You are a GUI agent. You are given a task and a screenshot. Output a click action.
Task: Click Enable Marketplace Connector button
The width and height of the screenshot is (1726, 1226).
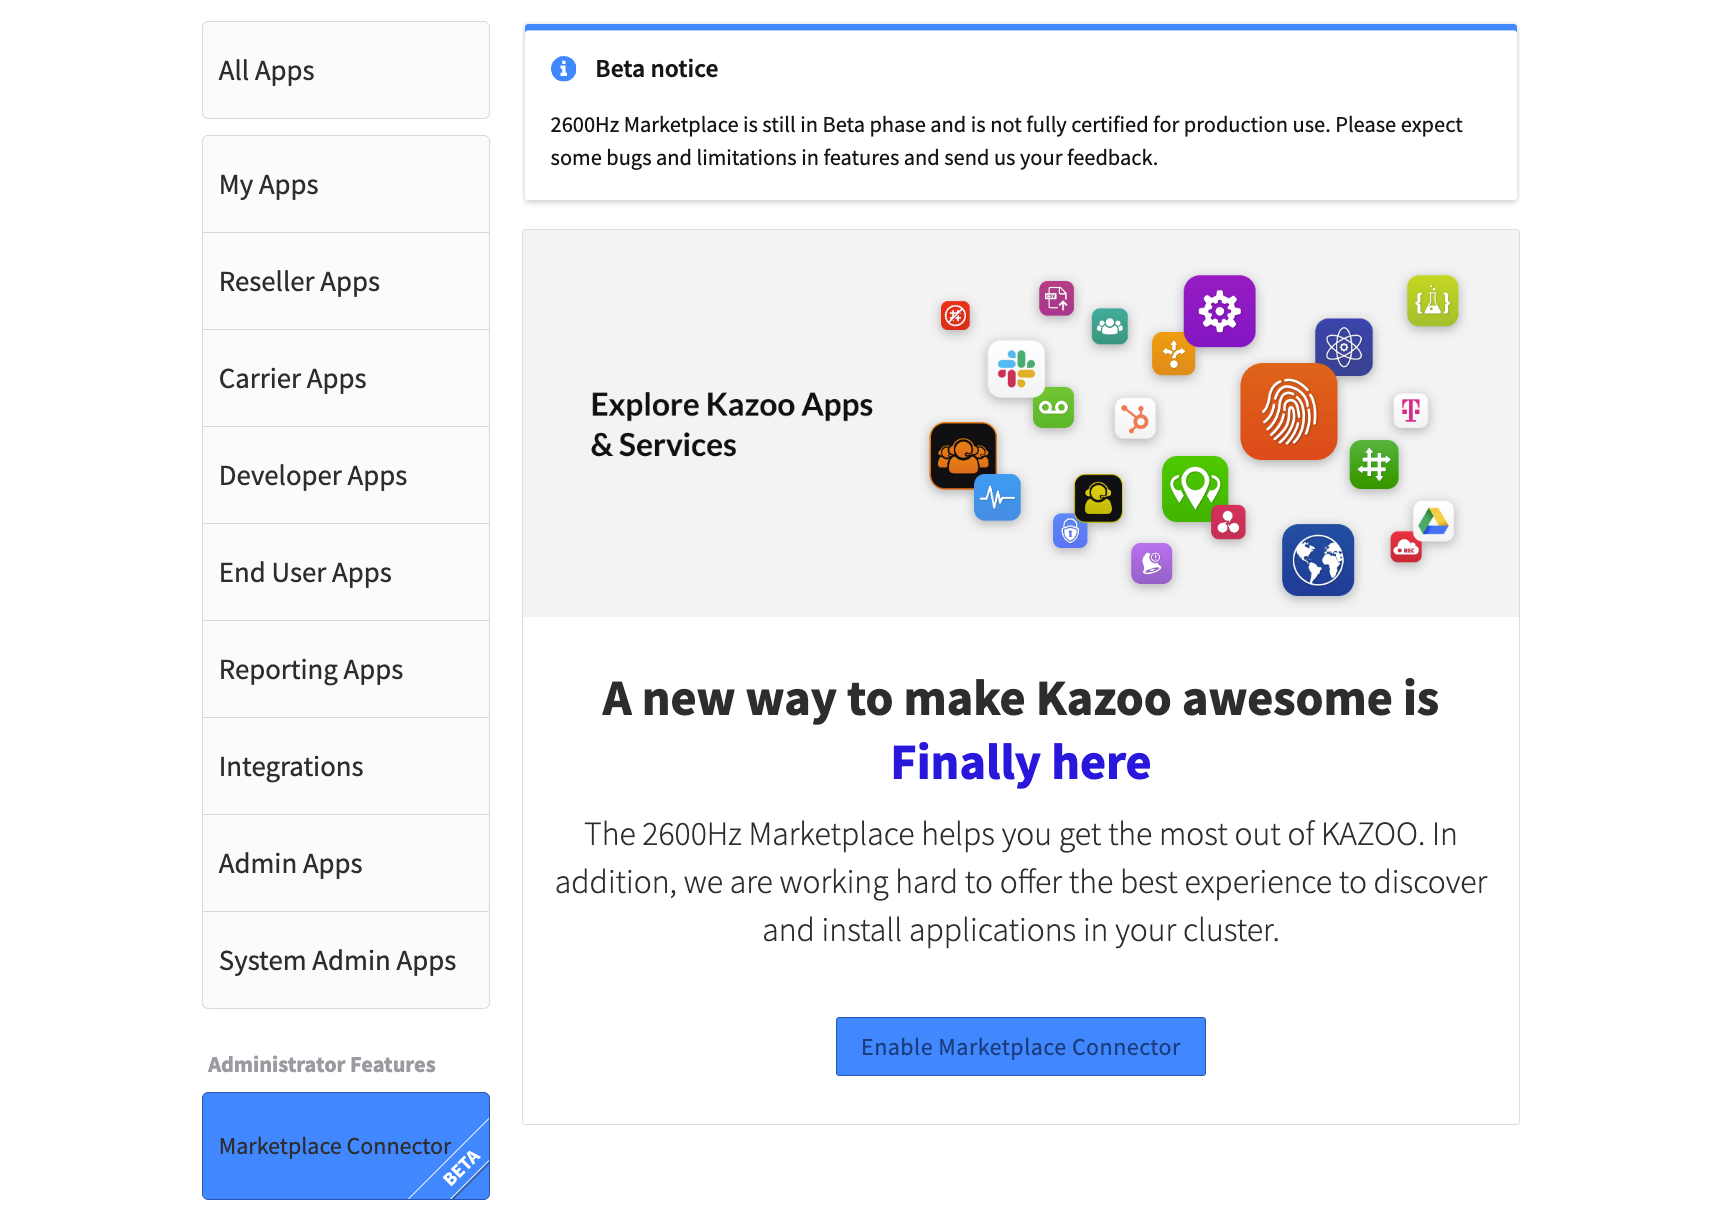tap(1021, 1047)
